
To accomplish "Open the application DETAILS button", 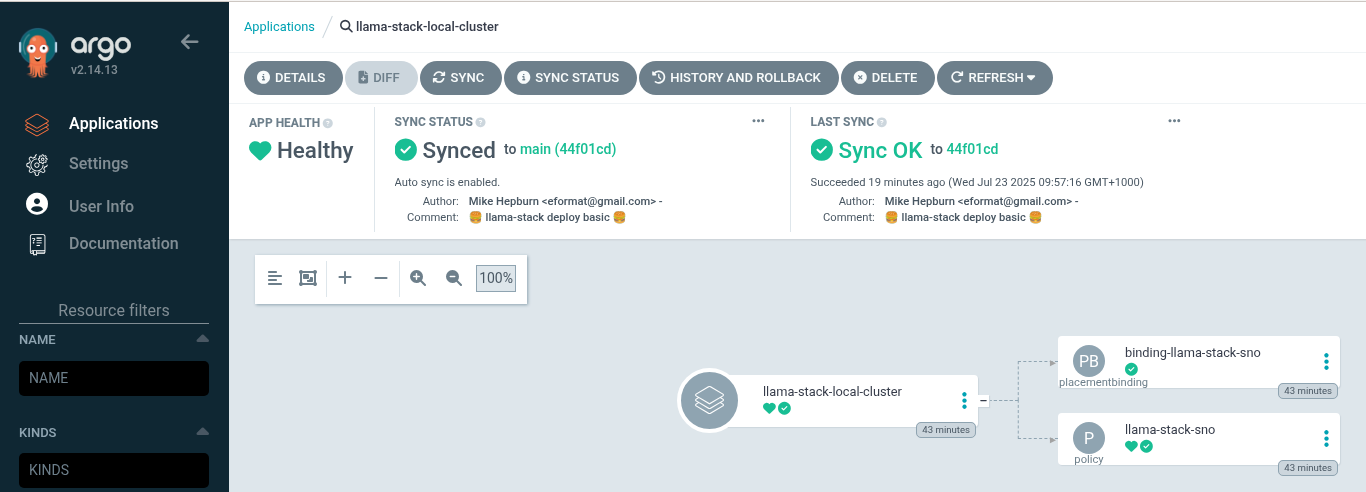I will click(292, 78).
